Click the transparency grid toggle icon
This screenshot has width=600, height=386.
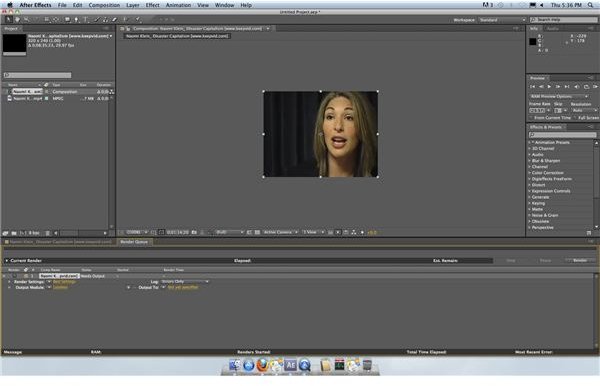[x=258, y=232]
